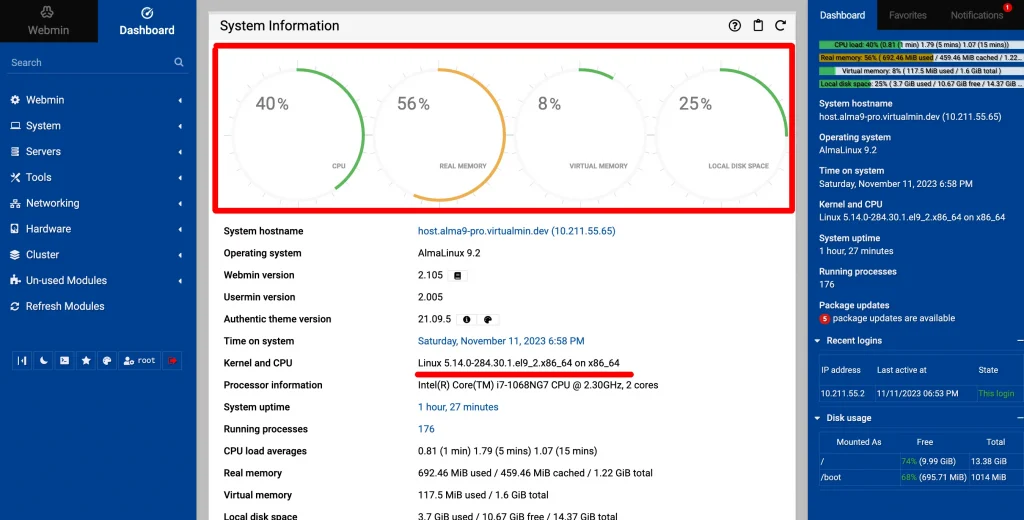1024x520 pixels.
Task: Click the search magnifier icon
Action: click(179, 62)
